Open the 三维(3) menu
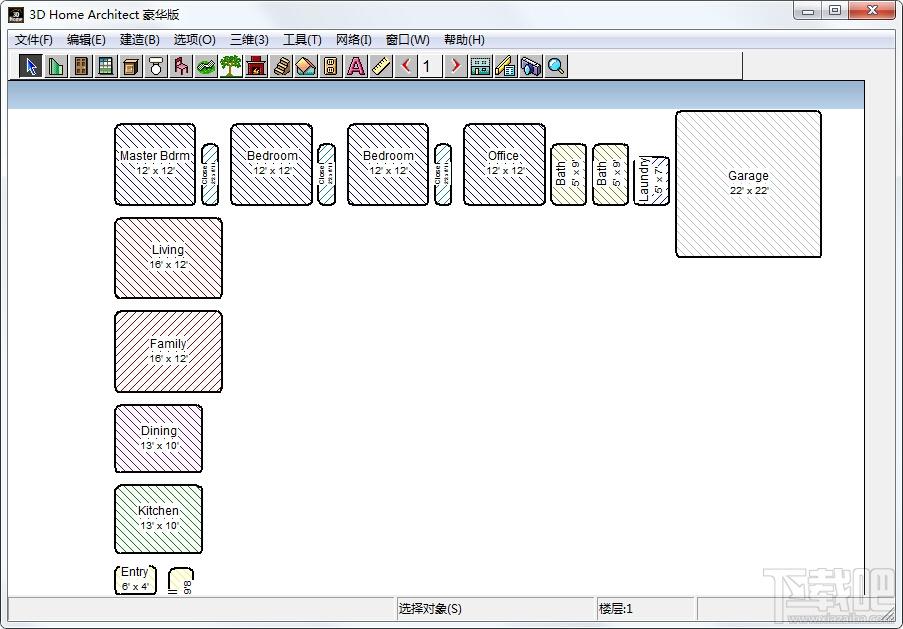The width and height of the screenshot is (903, 629). [x=249, y=40]
